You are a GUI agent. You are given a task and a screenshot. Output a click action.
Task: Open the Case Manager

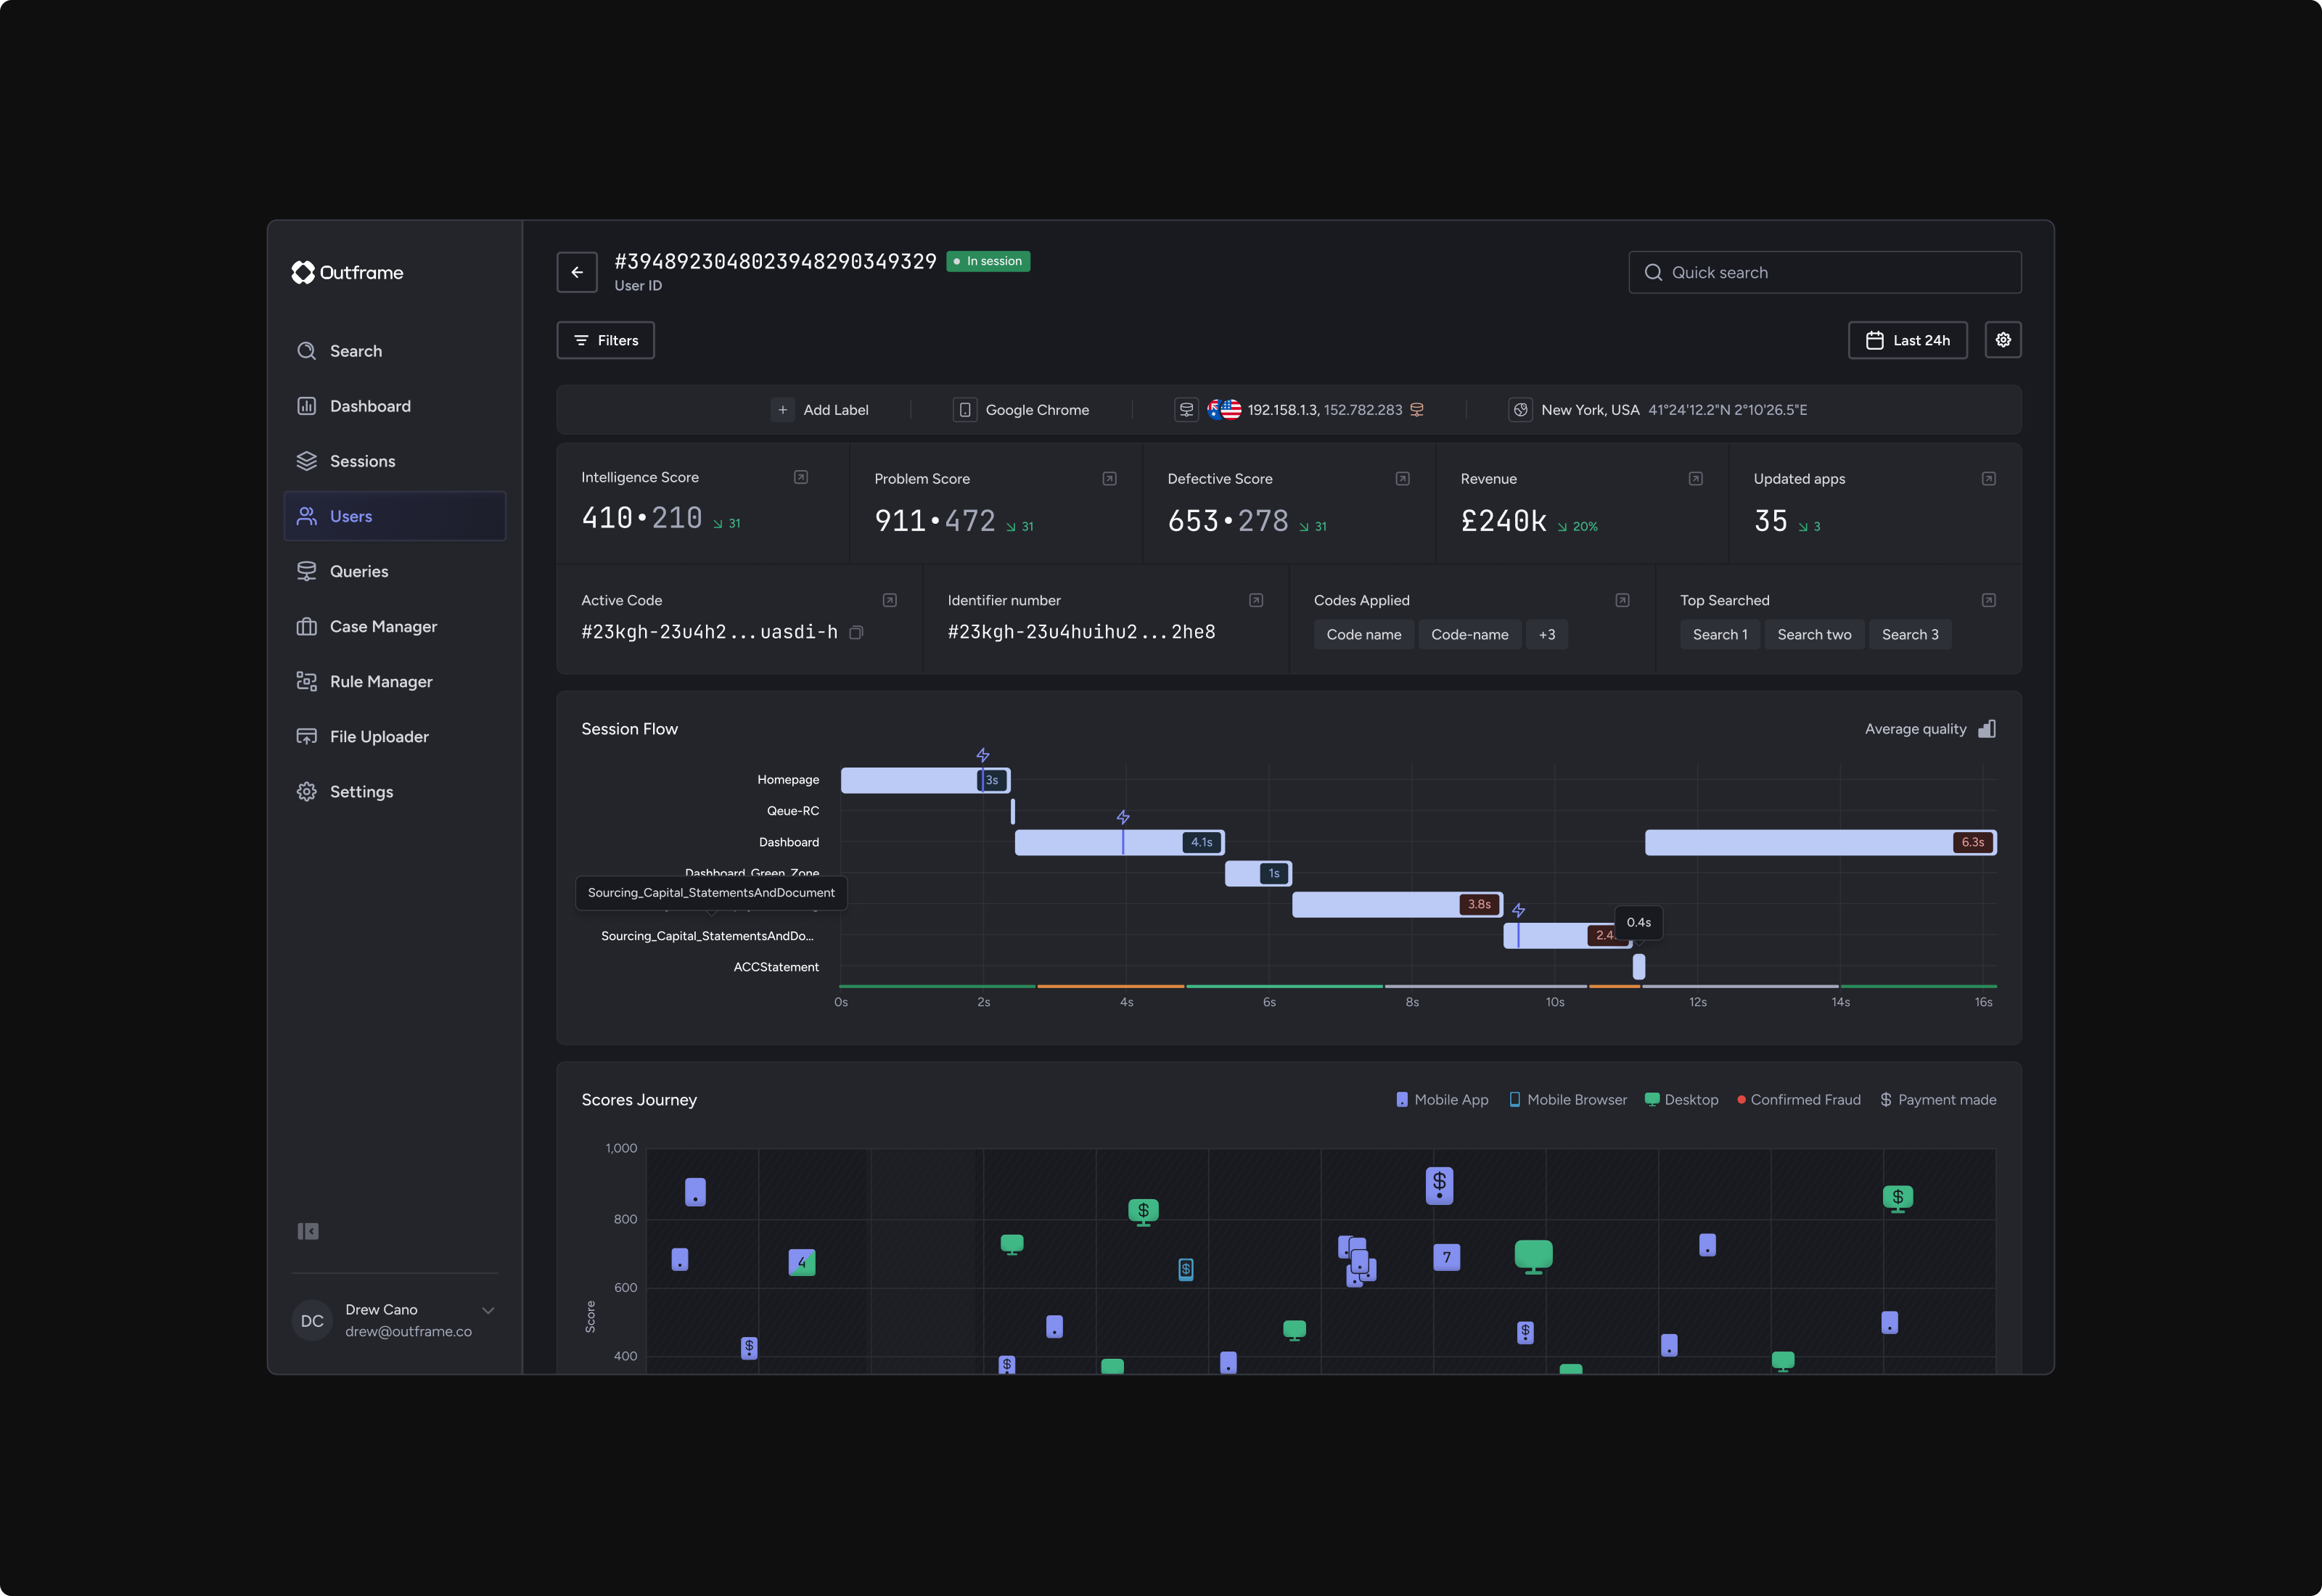(x=383, y=626)
